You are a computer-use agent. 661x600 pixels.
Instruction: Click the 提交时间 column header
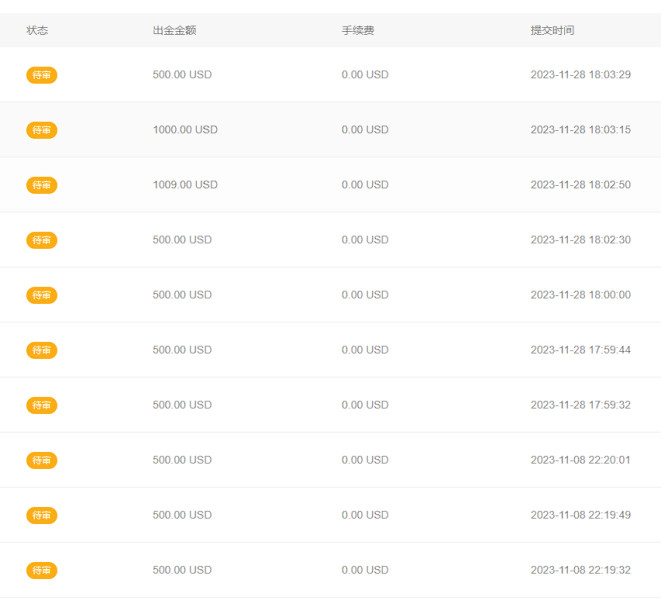tap(552, 30)
